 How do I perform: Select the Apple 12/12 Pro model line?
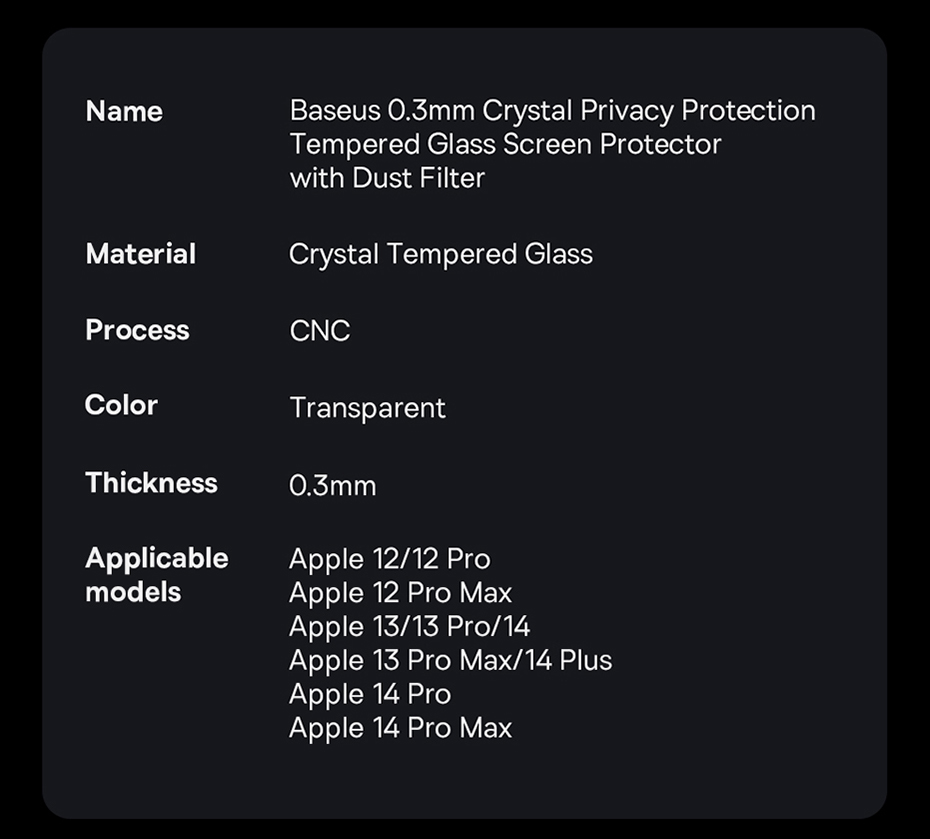pos(390,559)
